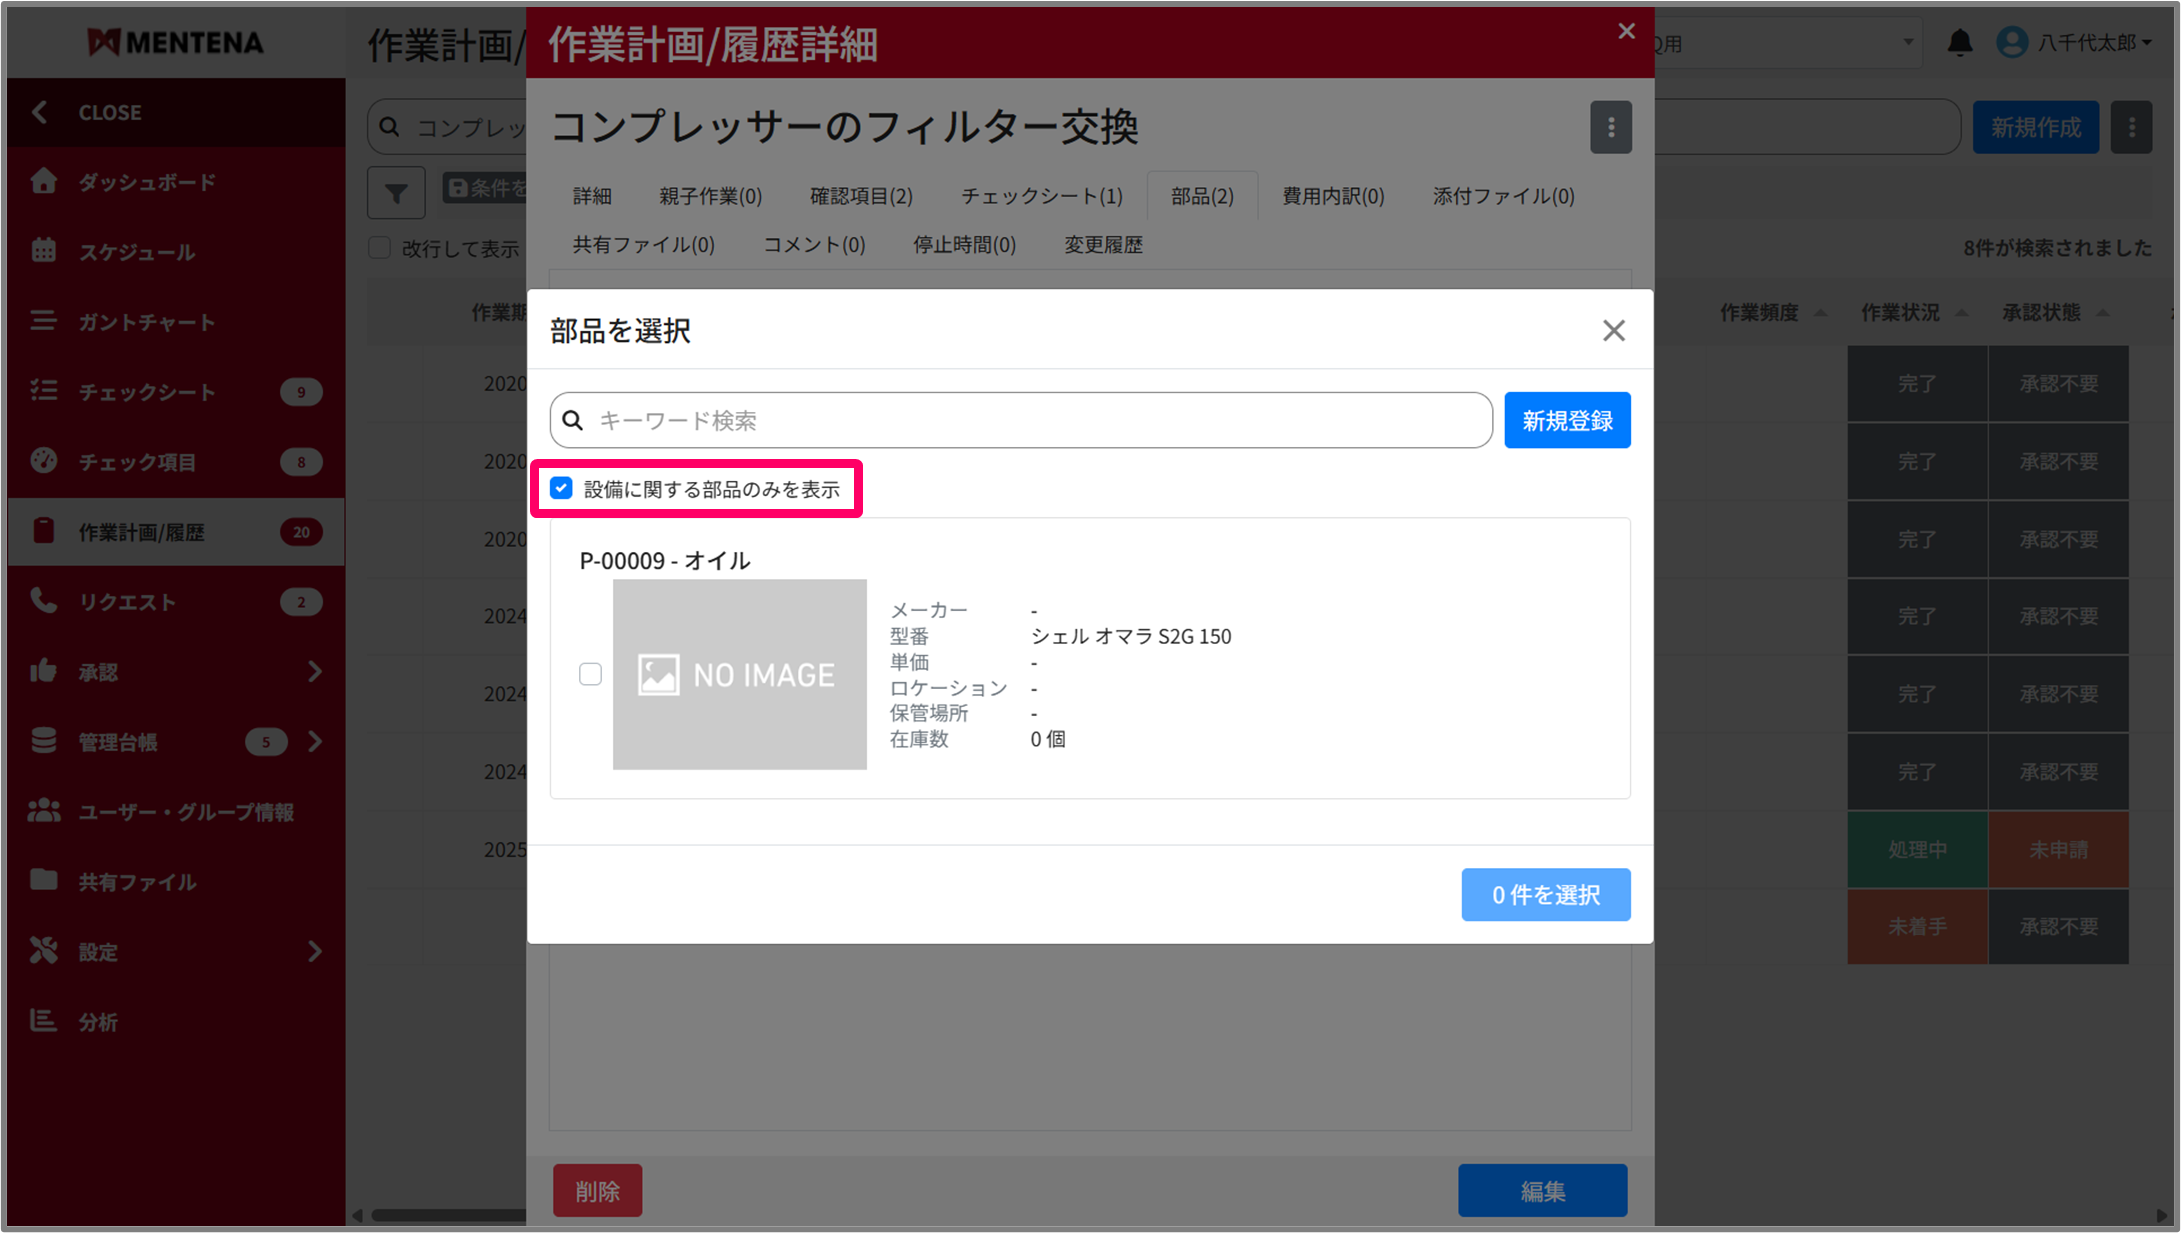Click the 0 items select button
The width and height of the screenshot is (2181, 1233).
pos(1545,894)
